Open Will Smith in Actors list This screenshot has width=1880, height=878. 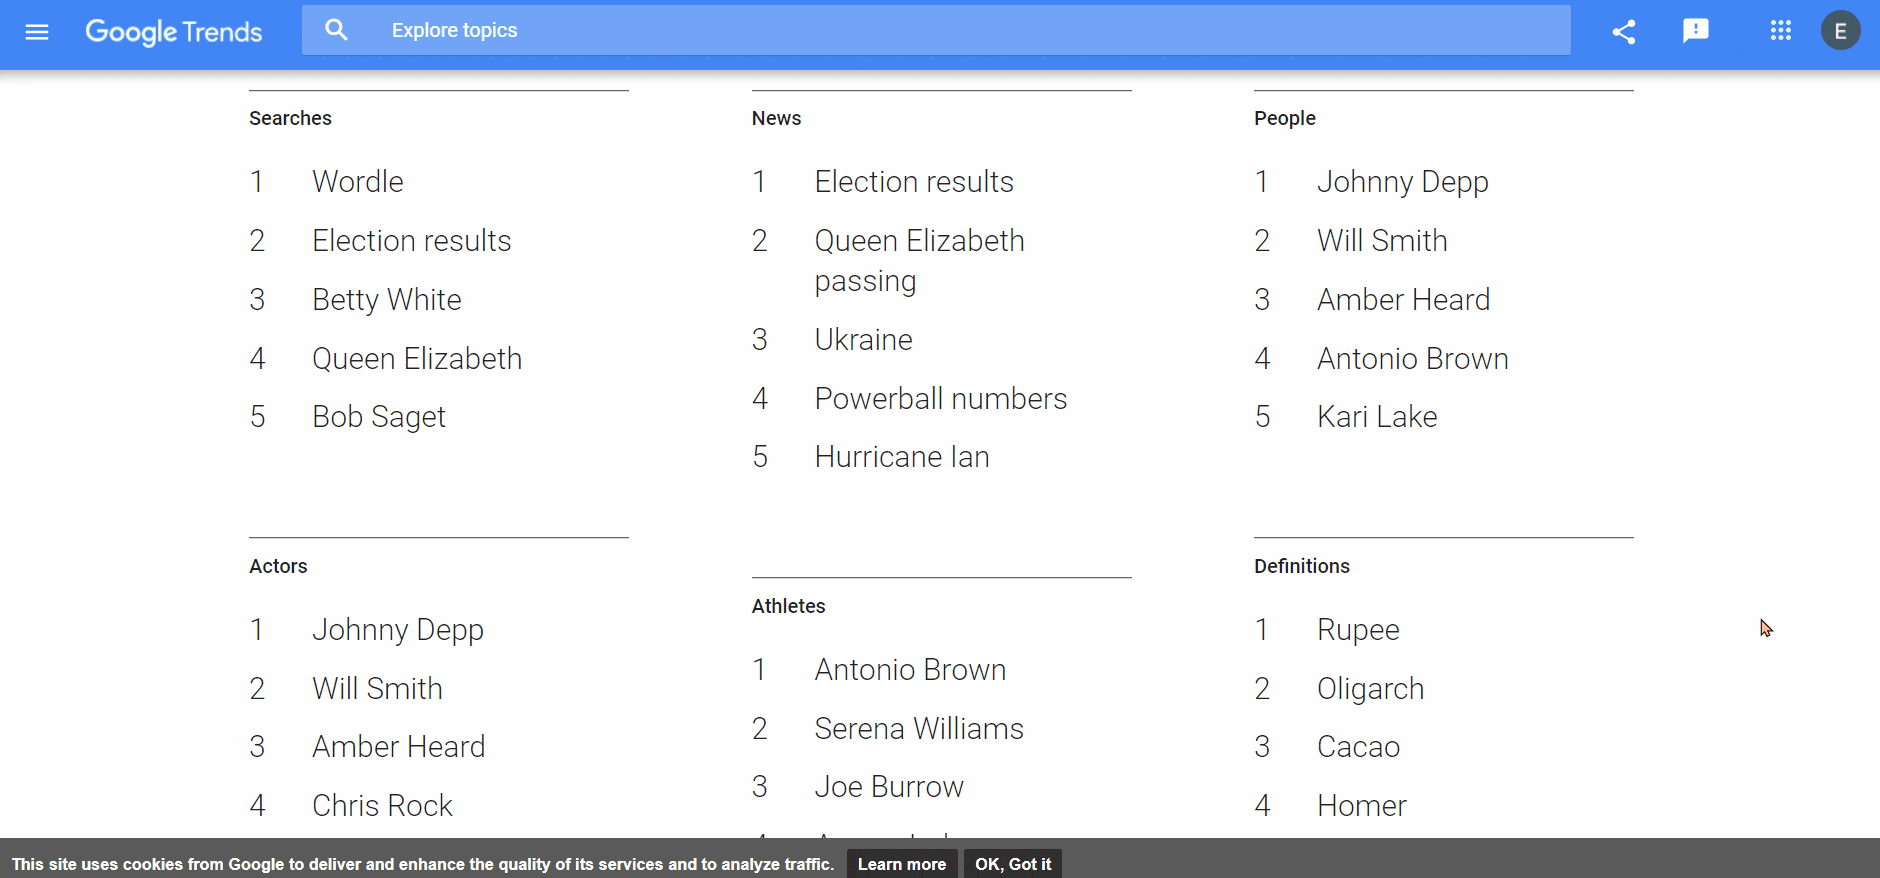pos(377,689)
